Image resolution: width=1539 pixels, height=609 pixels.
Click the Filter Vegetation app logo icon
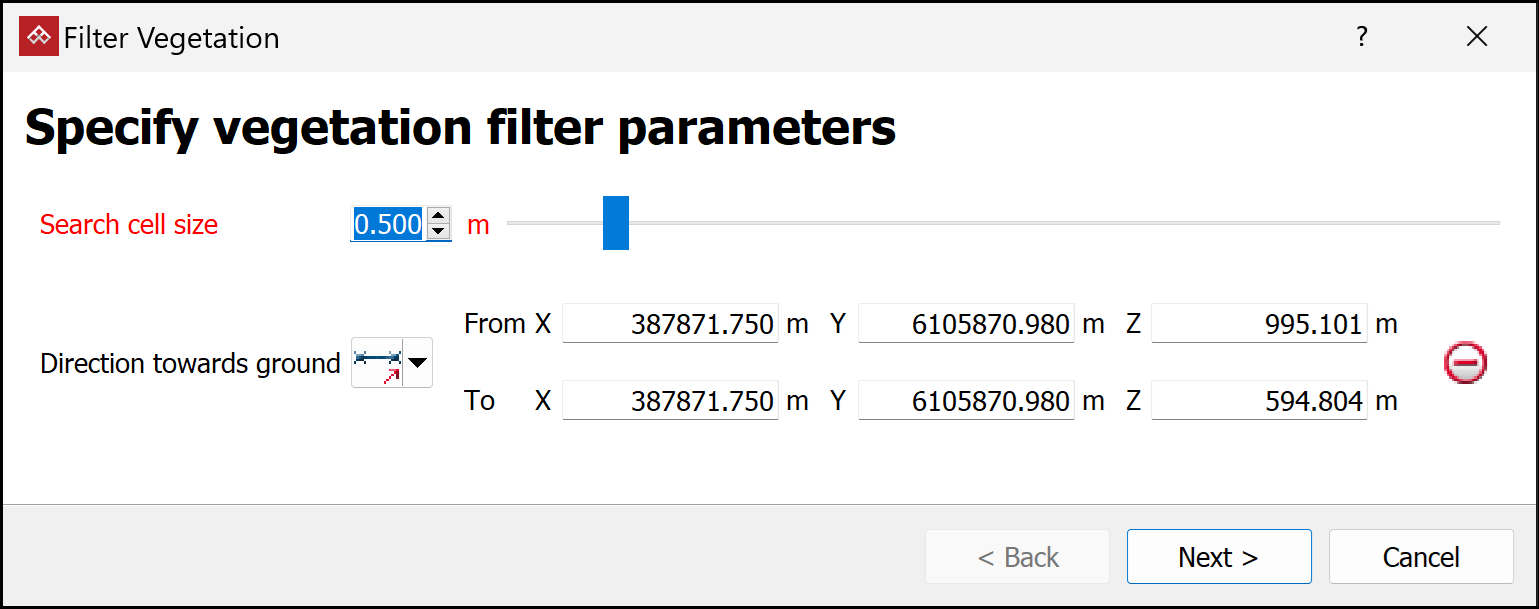(39, 37)
